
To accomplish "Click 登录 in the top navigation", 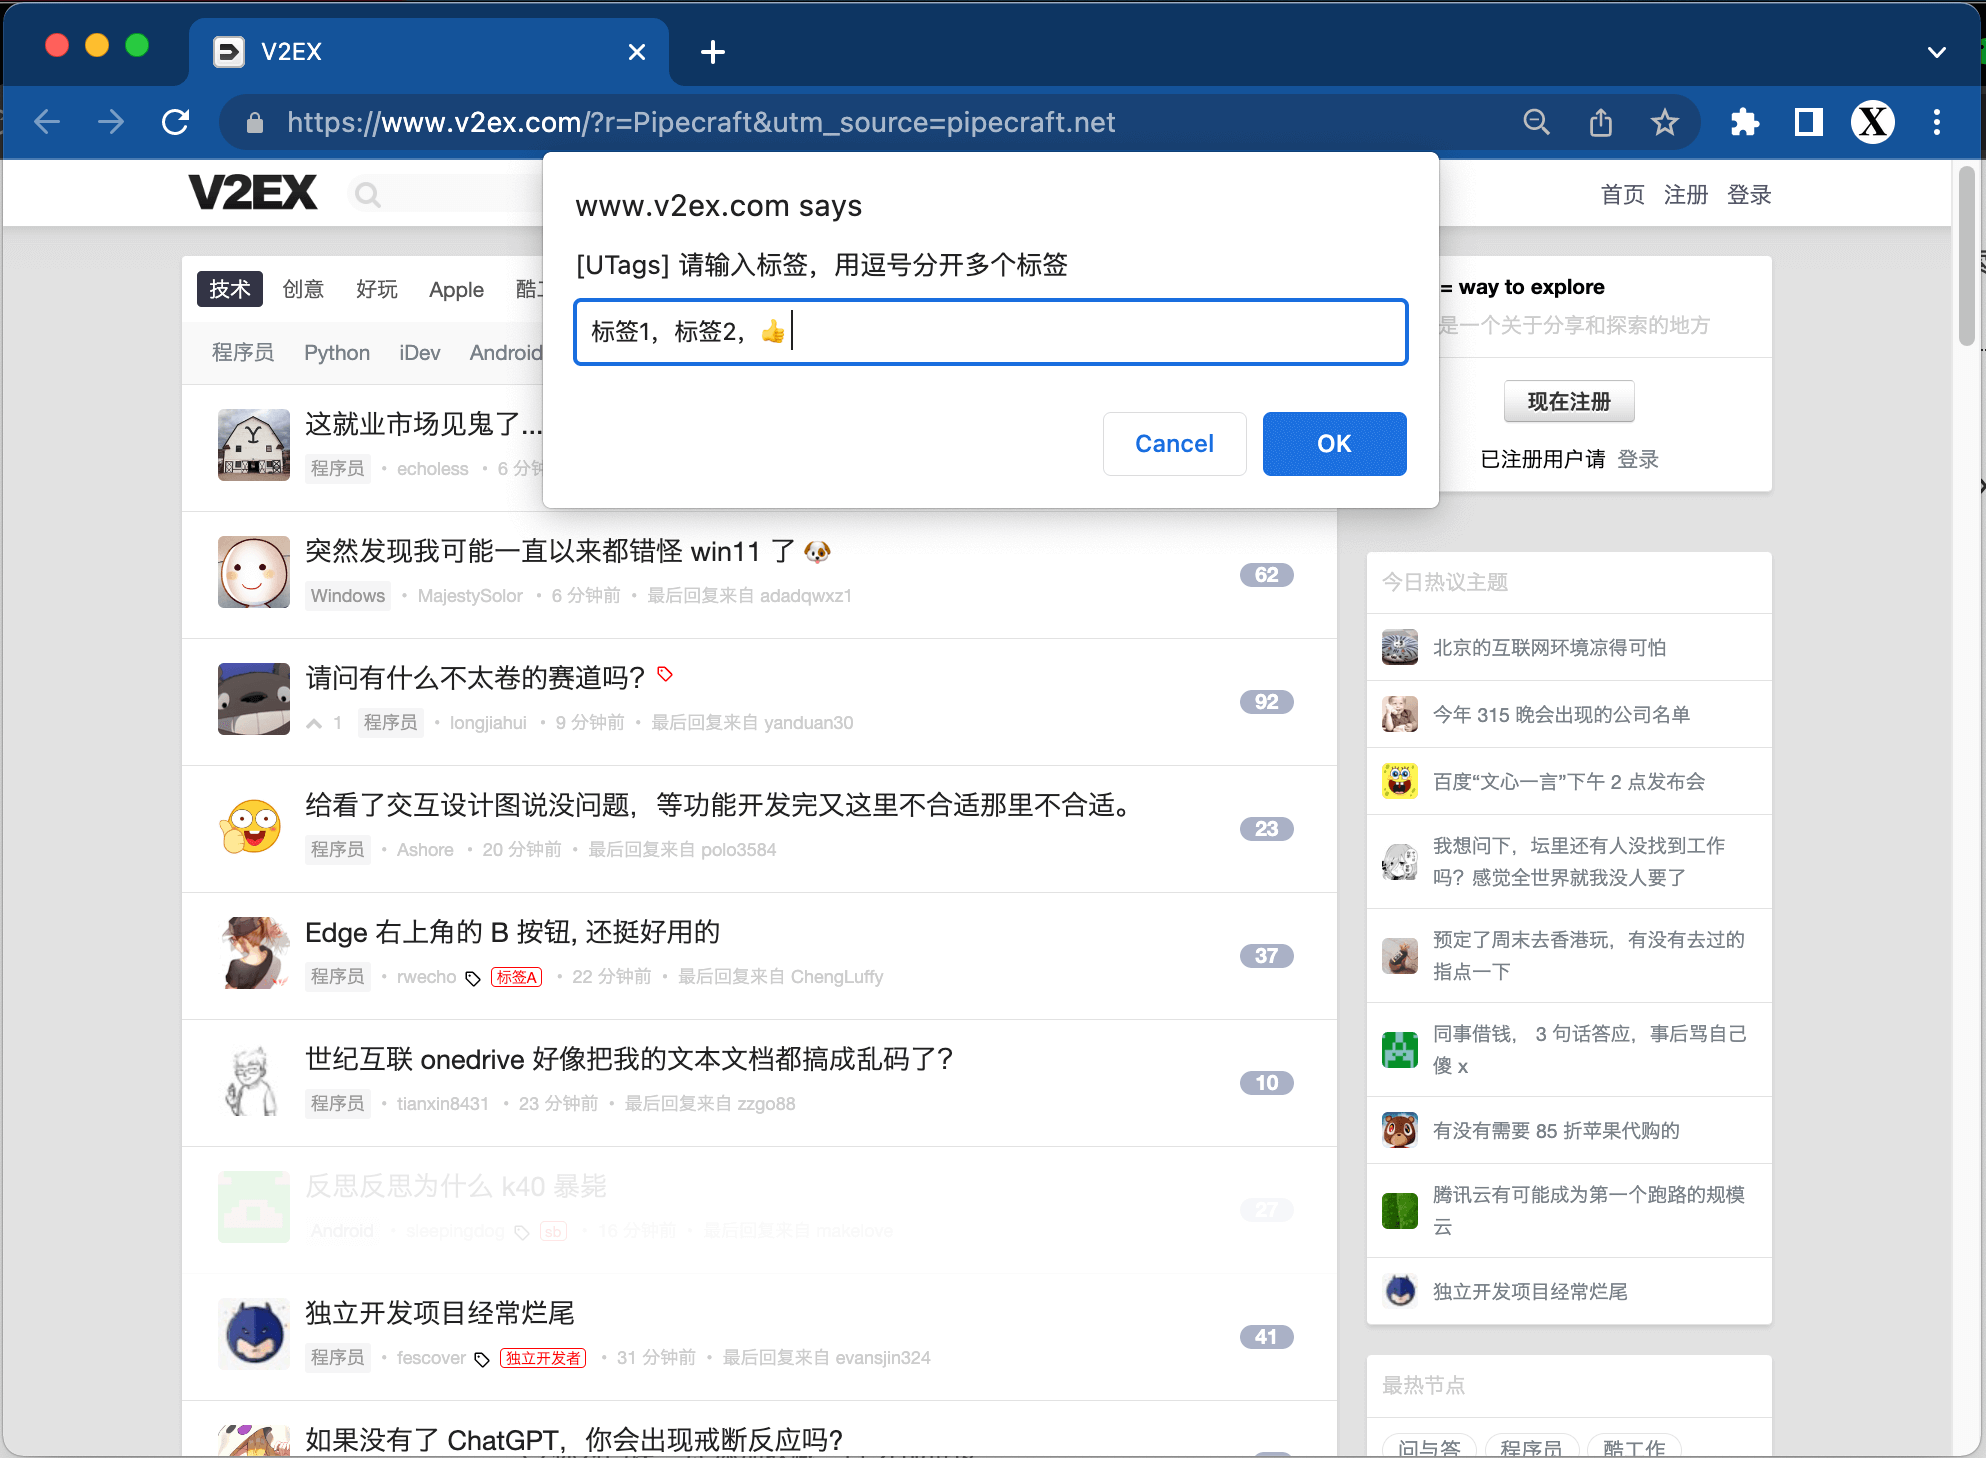I will (1749, 195).
